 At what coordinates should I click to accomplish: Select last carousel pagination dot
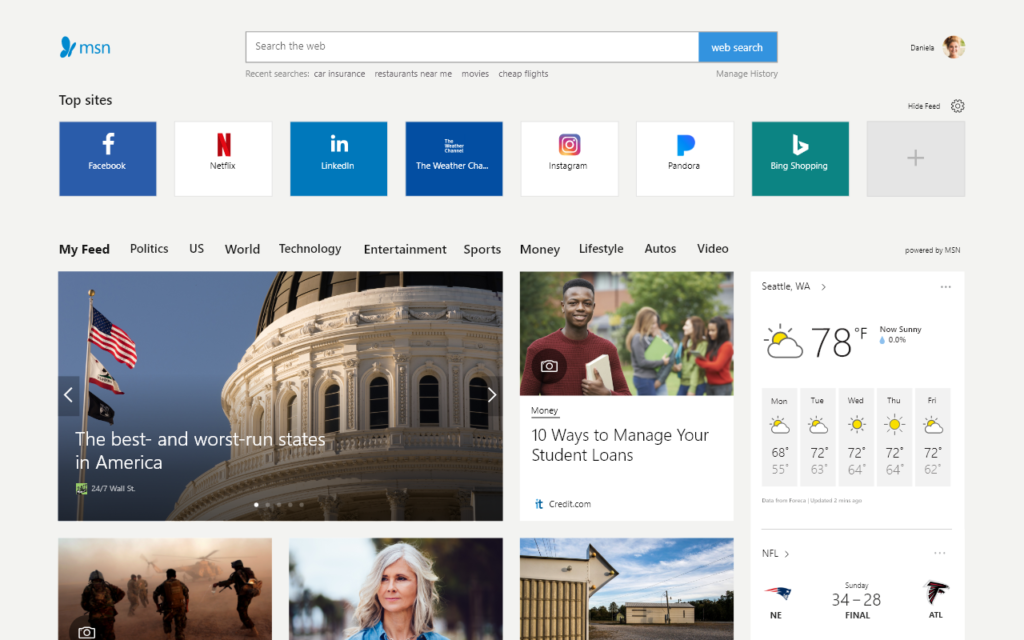(x=301, y=504)
